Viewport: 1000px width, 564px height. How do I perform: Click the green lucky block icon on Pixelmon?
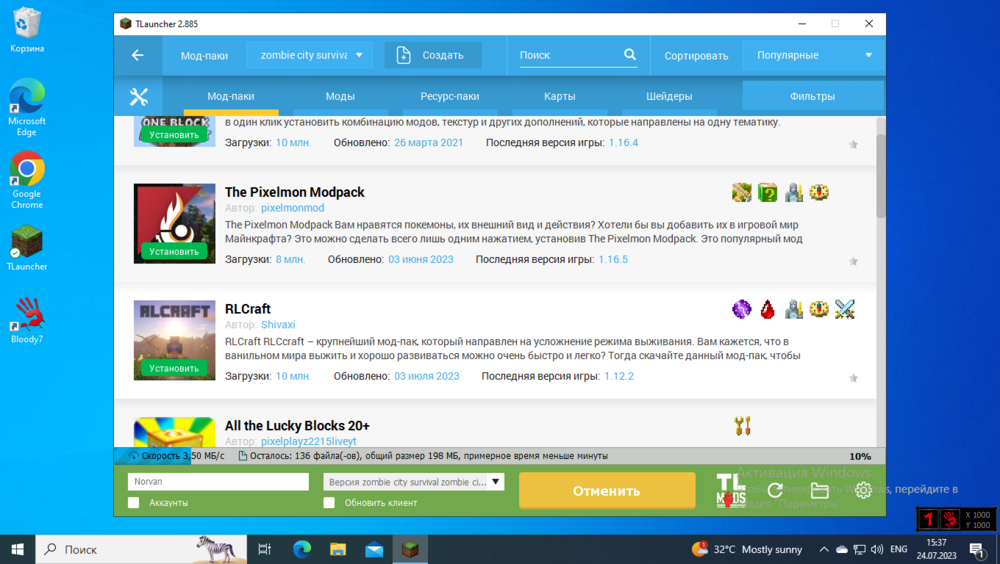pos(767,193)
